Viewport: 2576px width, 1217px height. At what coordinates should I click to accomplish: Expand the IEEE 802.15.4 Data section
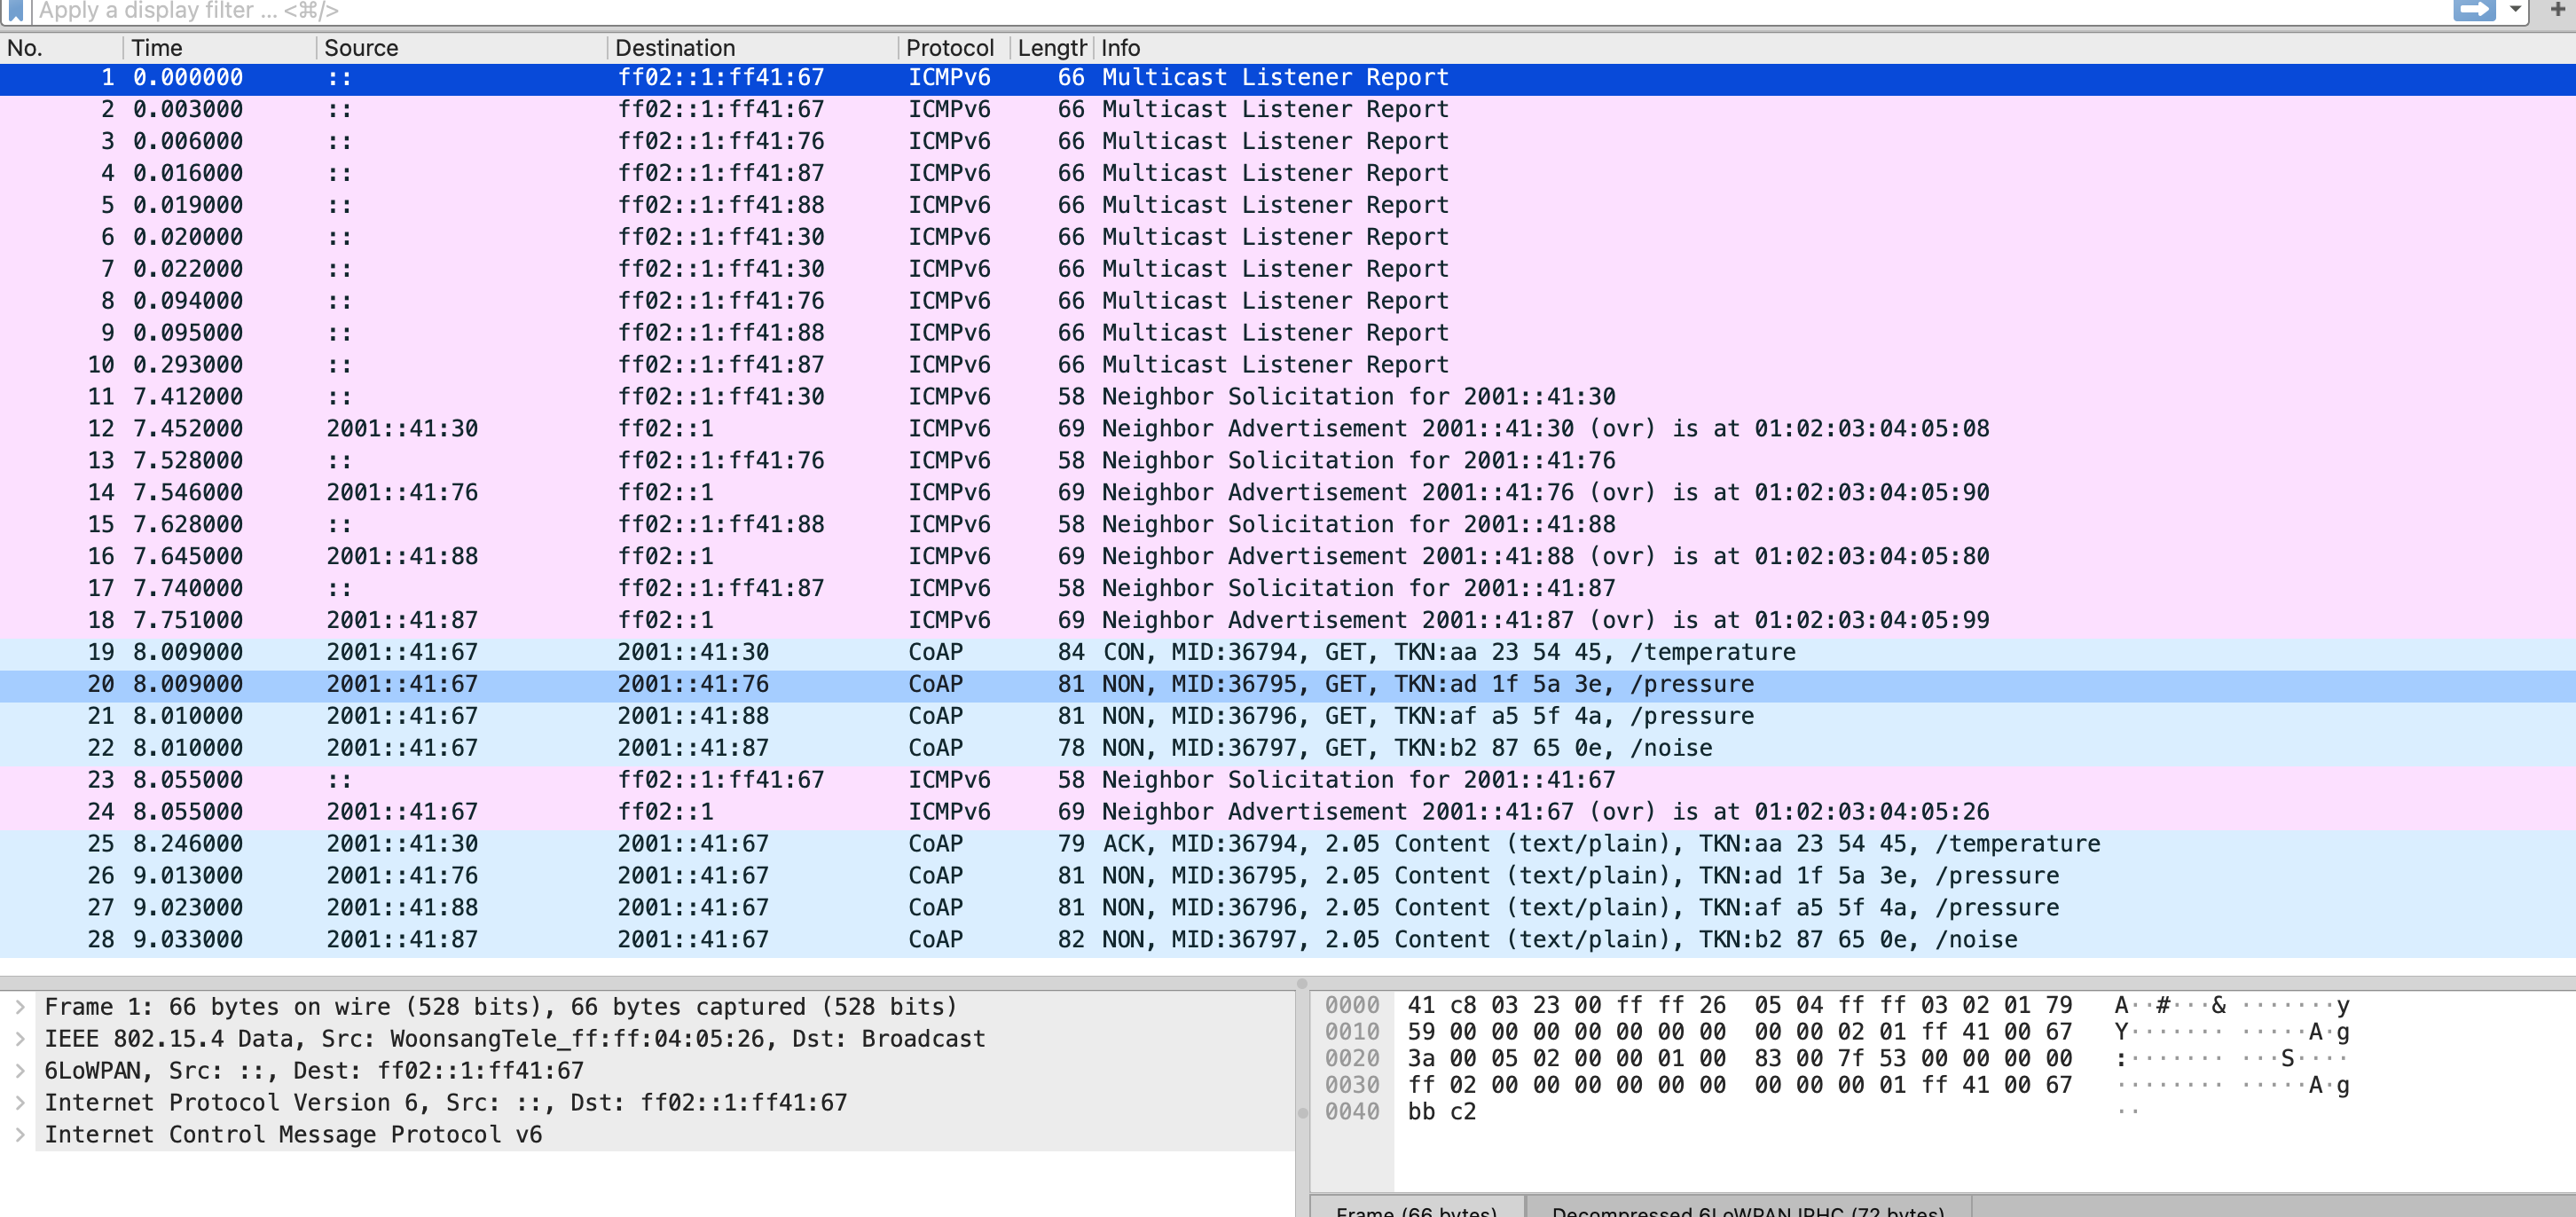tap(20, 1039)
